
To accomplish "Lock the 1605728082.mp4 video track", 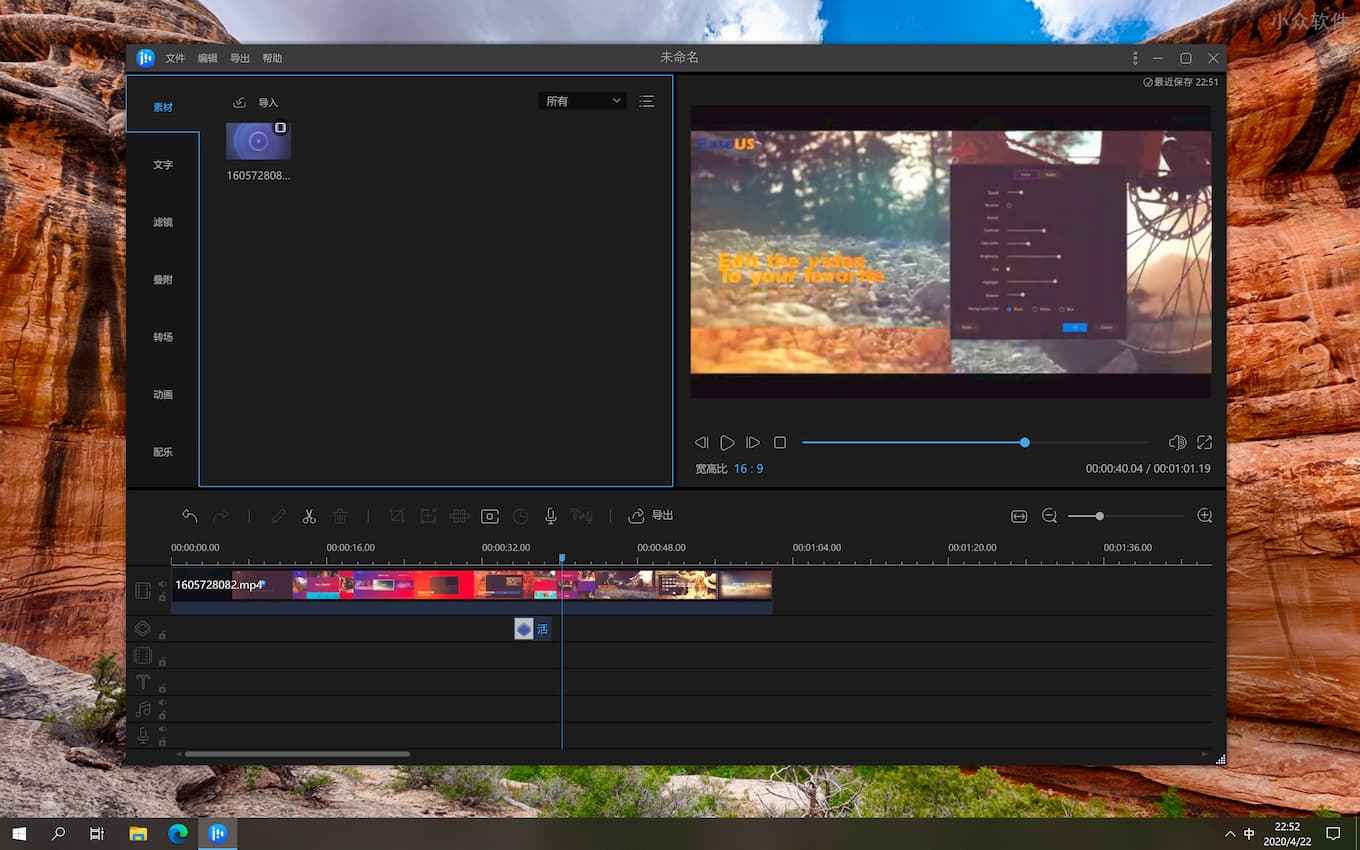I will pos(162,598).
